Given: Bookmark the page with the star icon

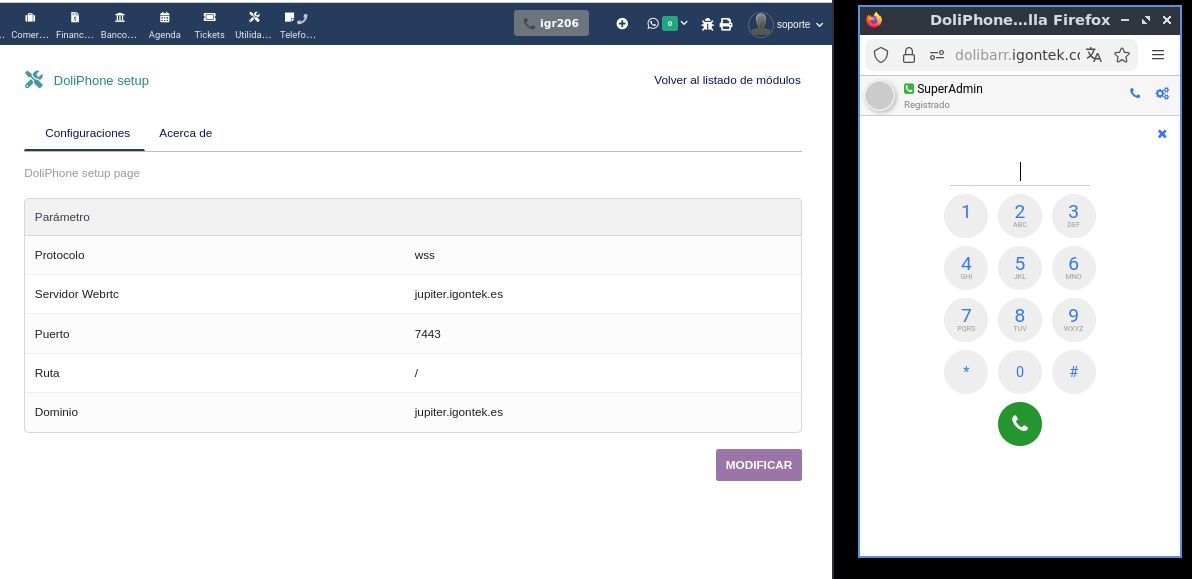Looking at the screenshot, I should [x=1122, y=55].
